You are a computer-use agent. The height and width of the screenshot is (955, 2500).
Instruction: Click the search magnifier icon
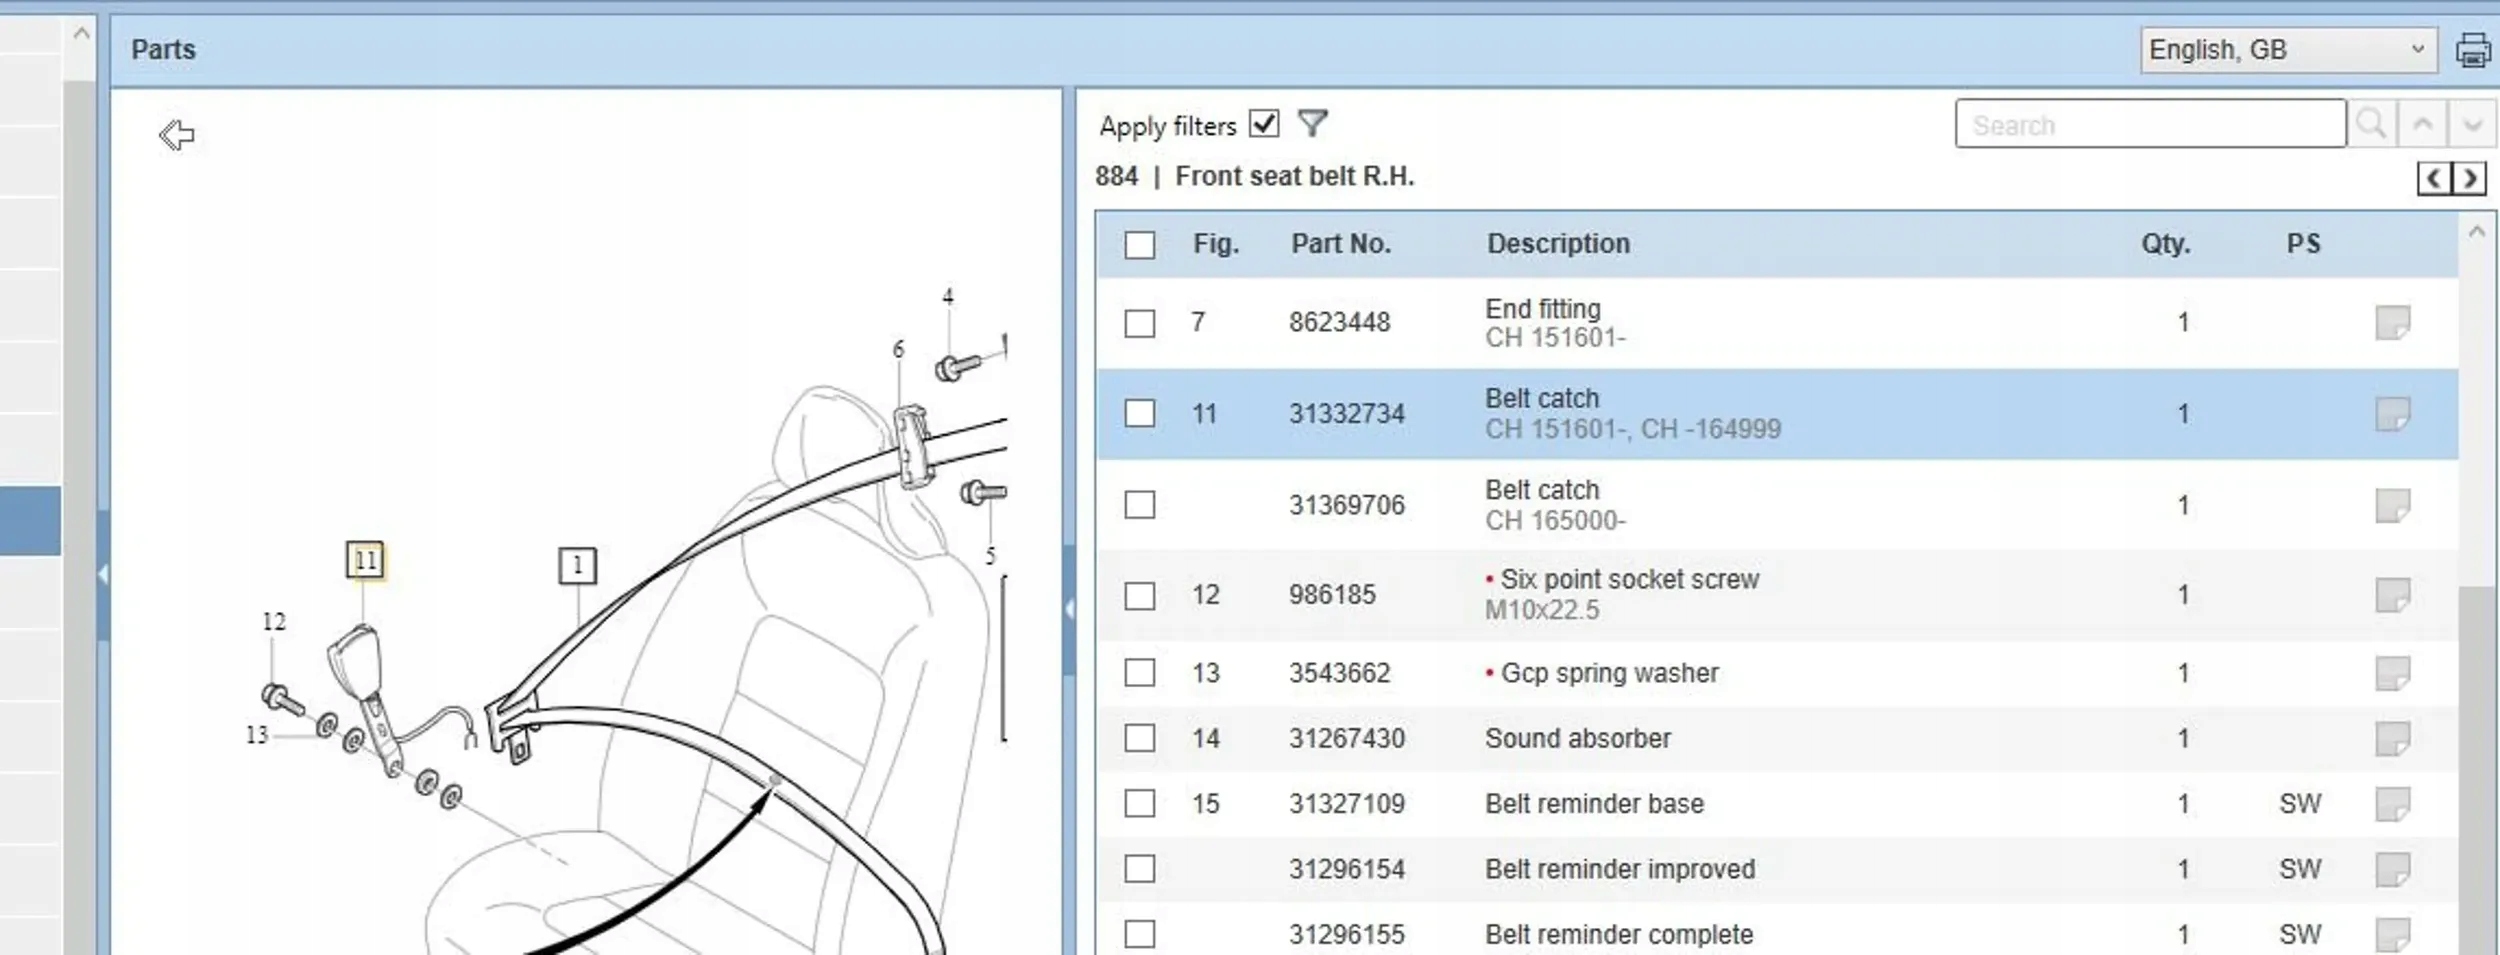[x=2370, y=125]
